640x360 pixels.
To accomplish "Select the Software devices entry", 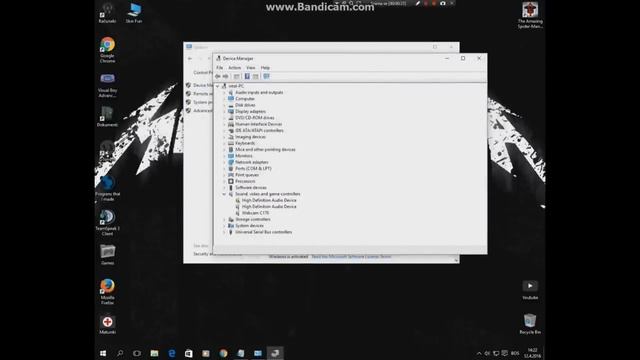I will click(x=251, y=188).
